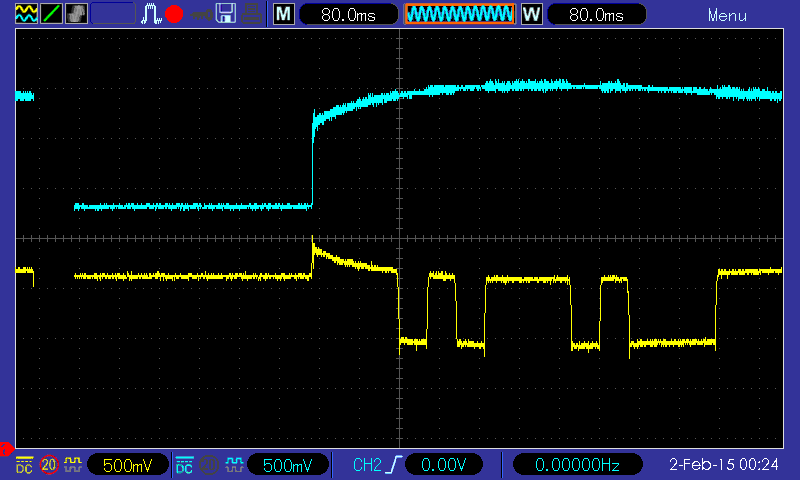Click the floppy disk save icon
Image resolution: width=800 pixels, height=480 pixels.
point(226,14)
